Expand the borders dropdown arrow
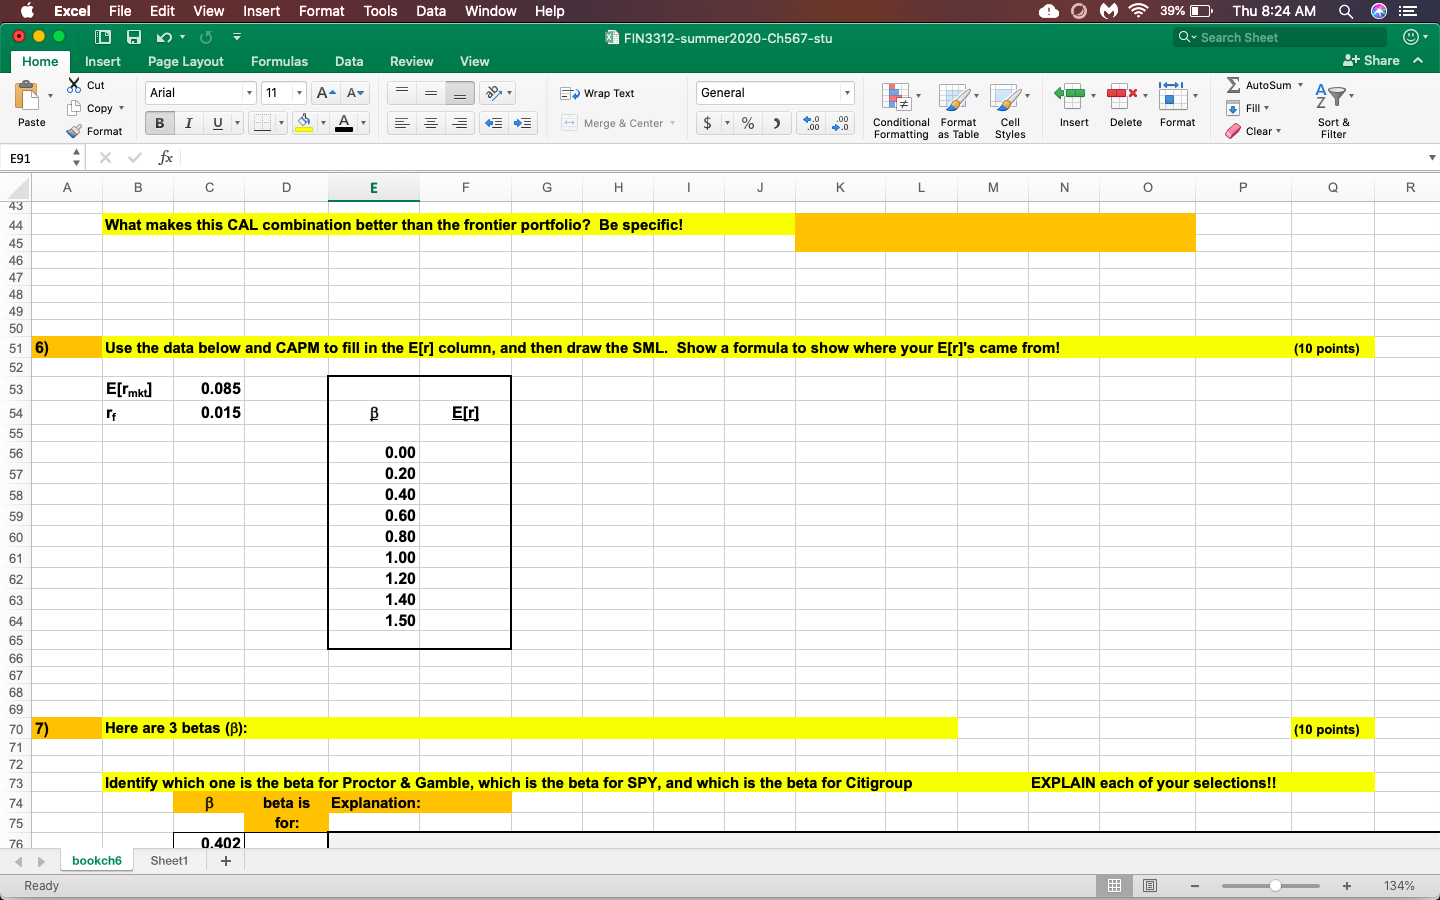 (x=281, y=123)
